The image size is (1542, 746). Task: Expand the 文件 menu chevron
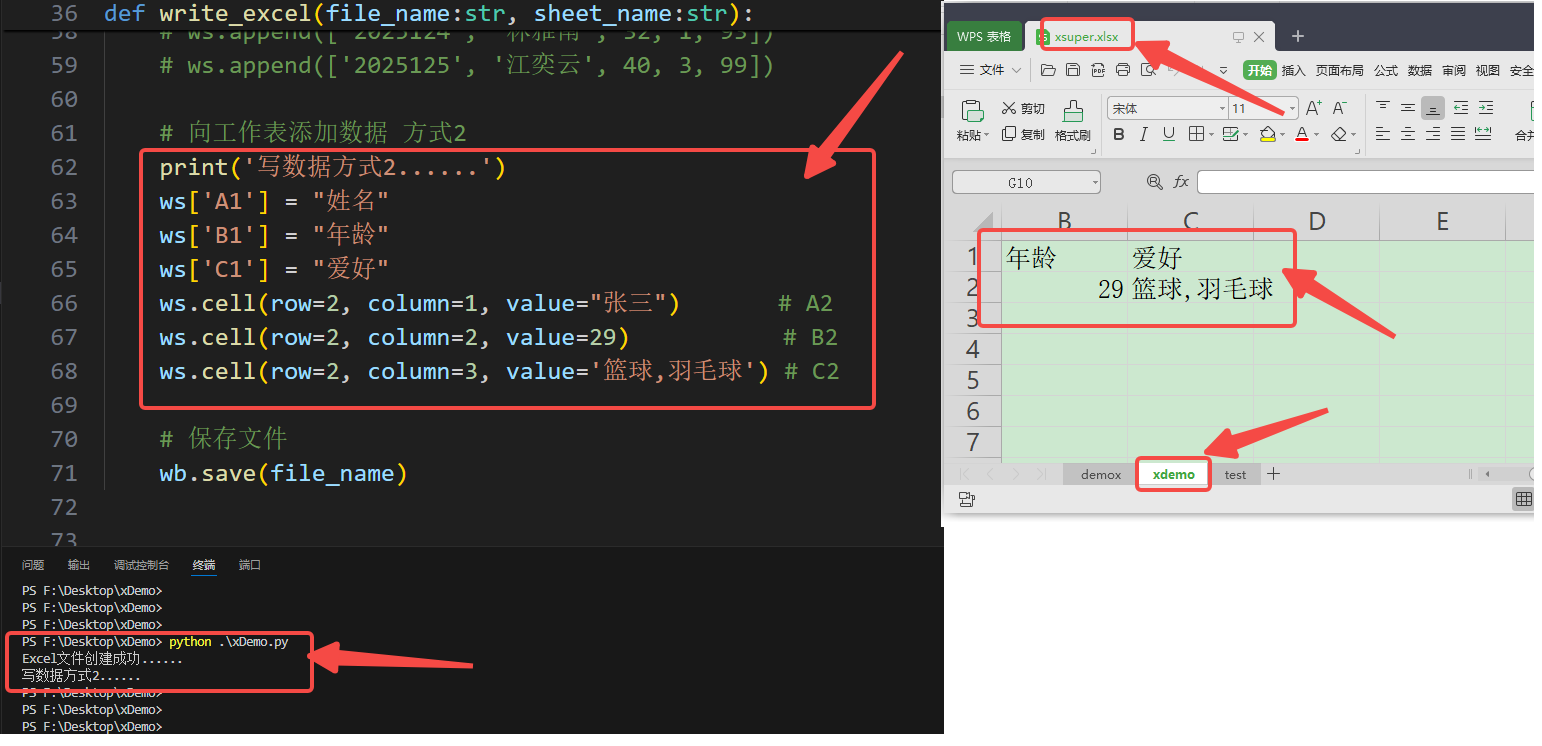(1016, 70)
